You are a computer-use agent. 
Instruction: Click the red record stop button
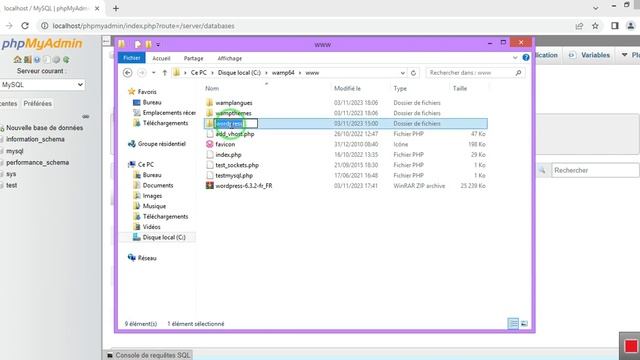pos(631,346)
